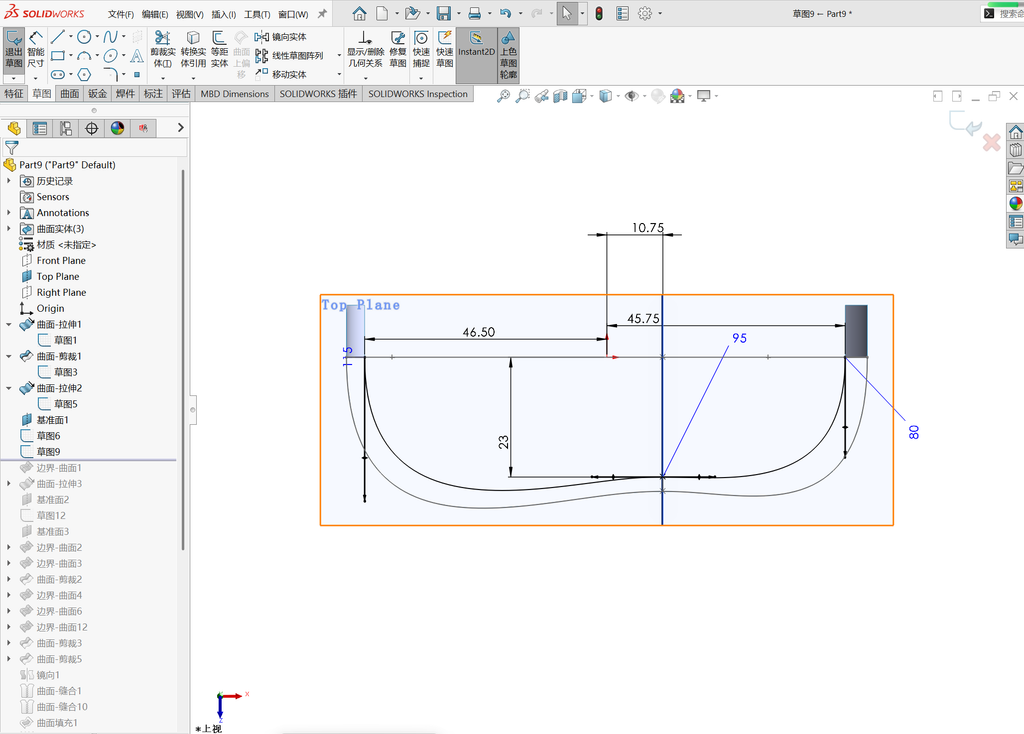Open the 工具(T) menu
1024x734 pixels.
257,14
